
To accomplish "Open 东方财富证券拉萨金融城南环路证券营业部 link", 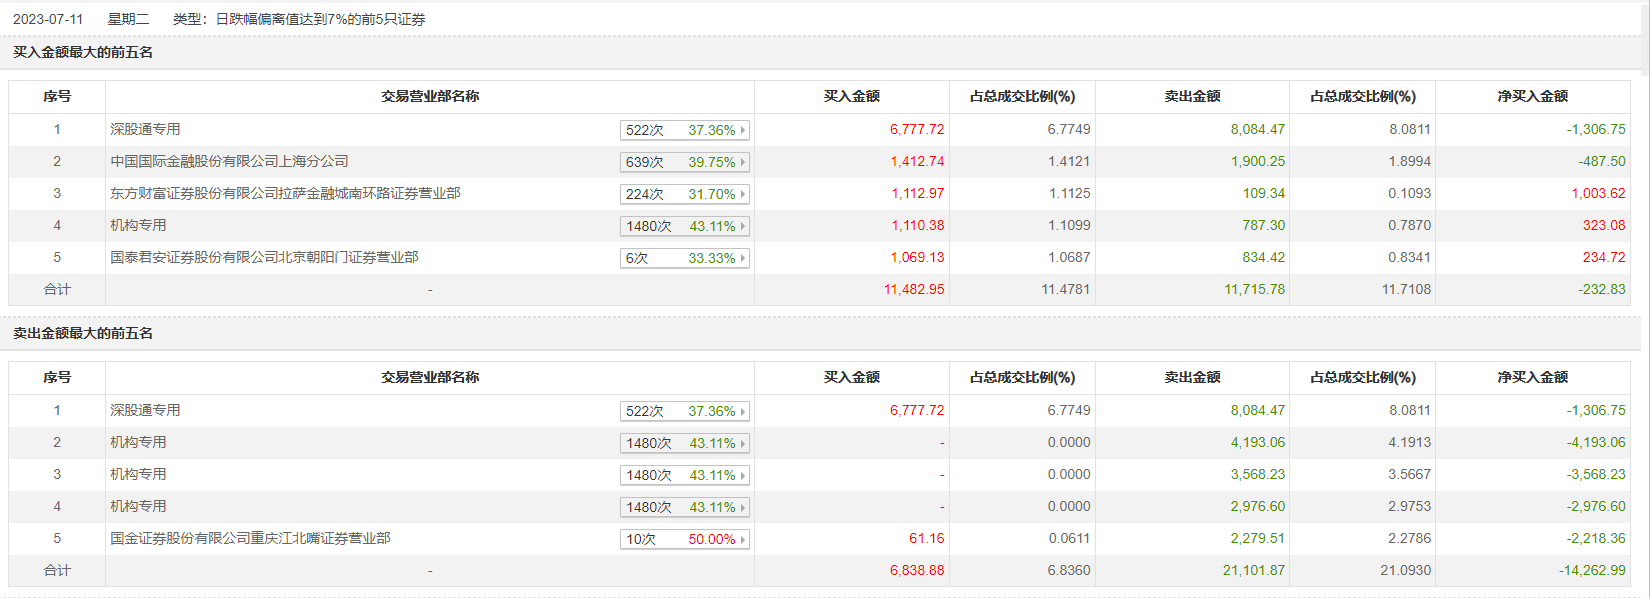I will pos(285,193).
